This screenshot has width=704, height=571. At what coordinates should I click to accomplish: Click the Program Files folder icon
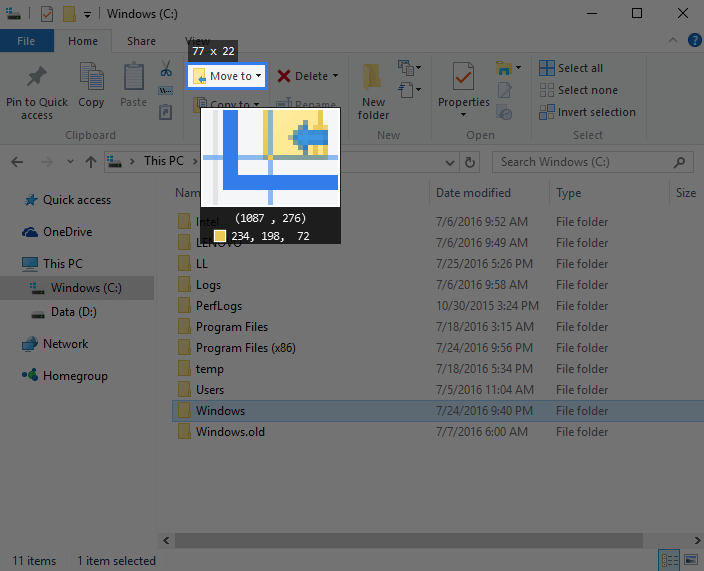point(184,327)
